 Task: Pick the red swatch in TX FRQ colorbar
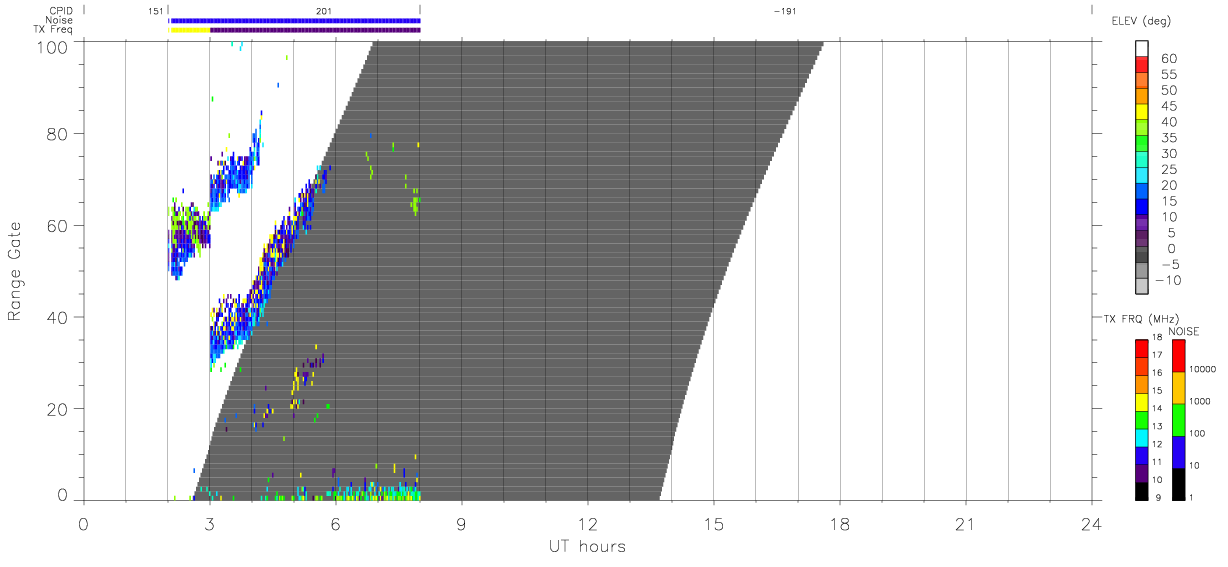click(1142, 348)
